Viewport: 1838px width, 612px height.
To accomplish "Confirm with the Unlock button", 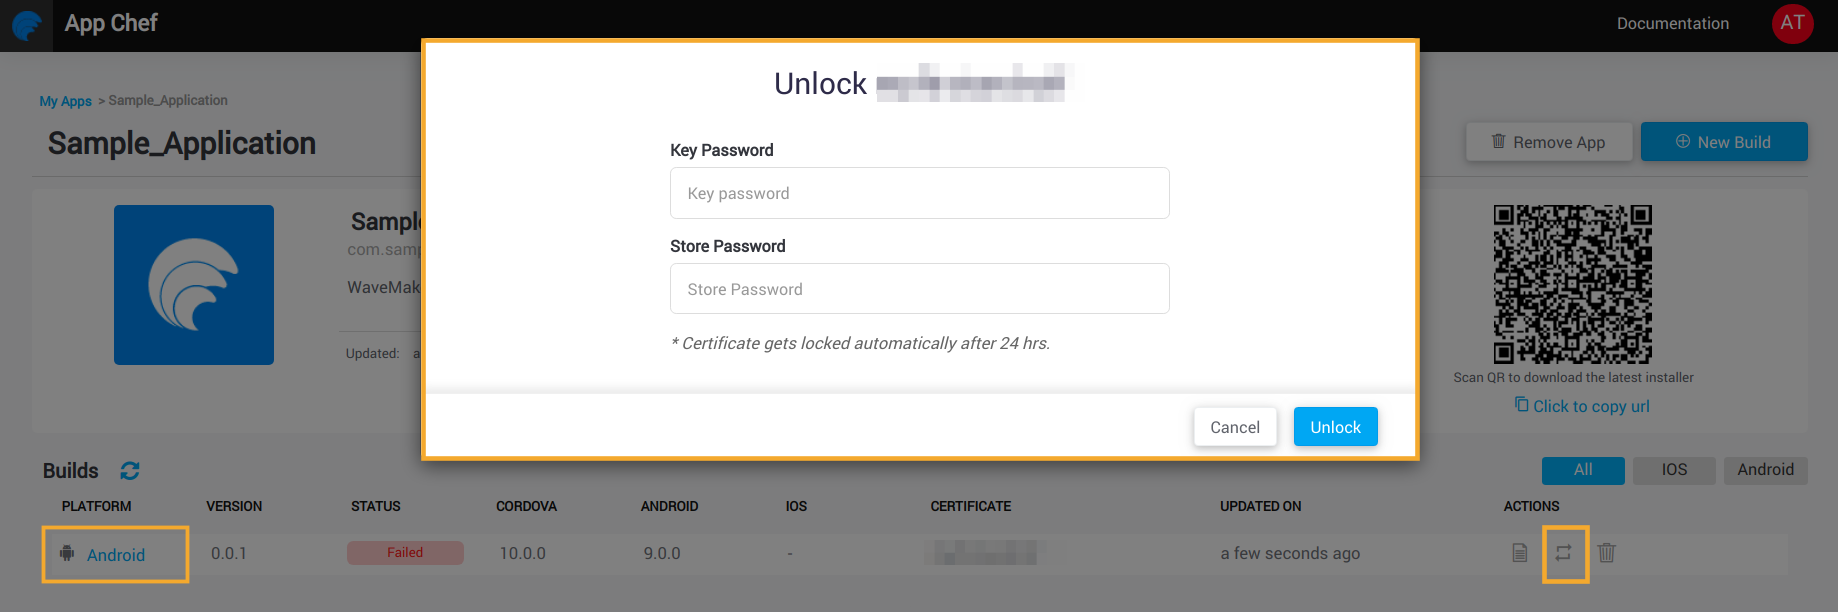I will [1335, 427].
